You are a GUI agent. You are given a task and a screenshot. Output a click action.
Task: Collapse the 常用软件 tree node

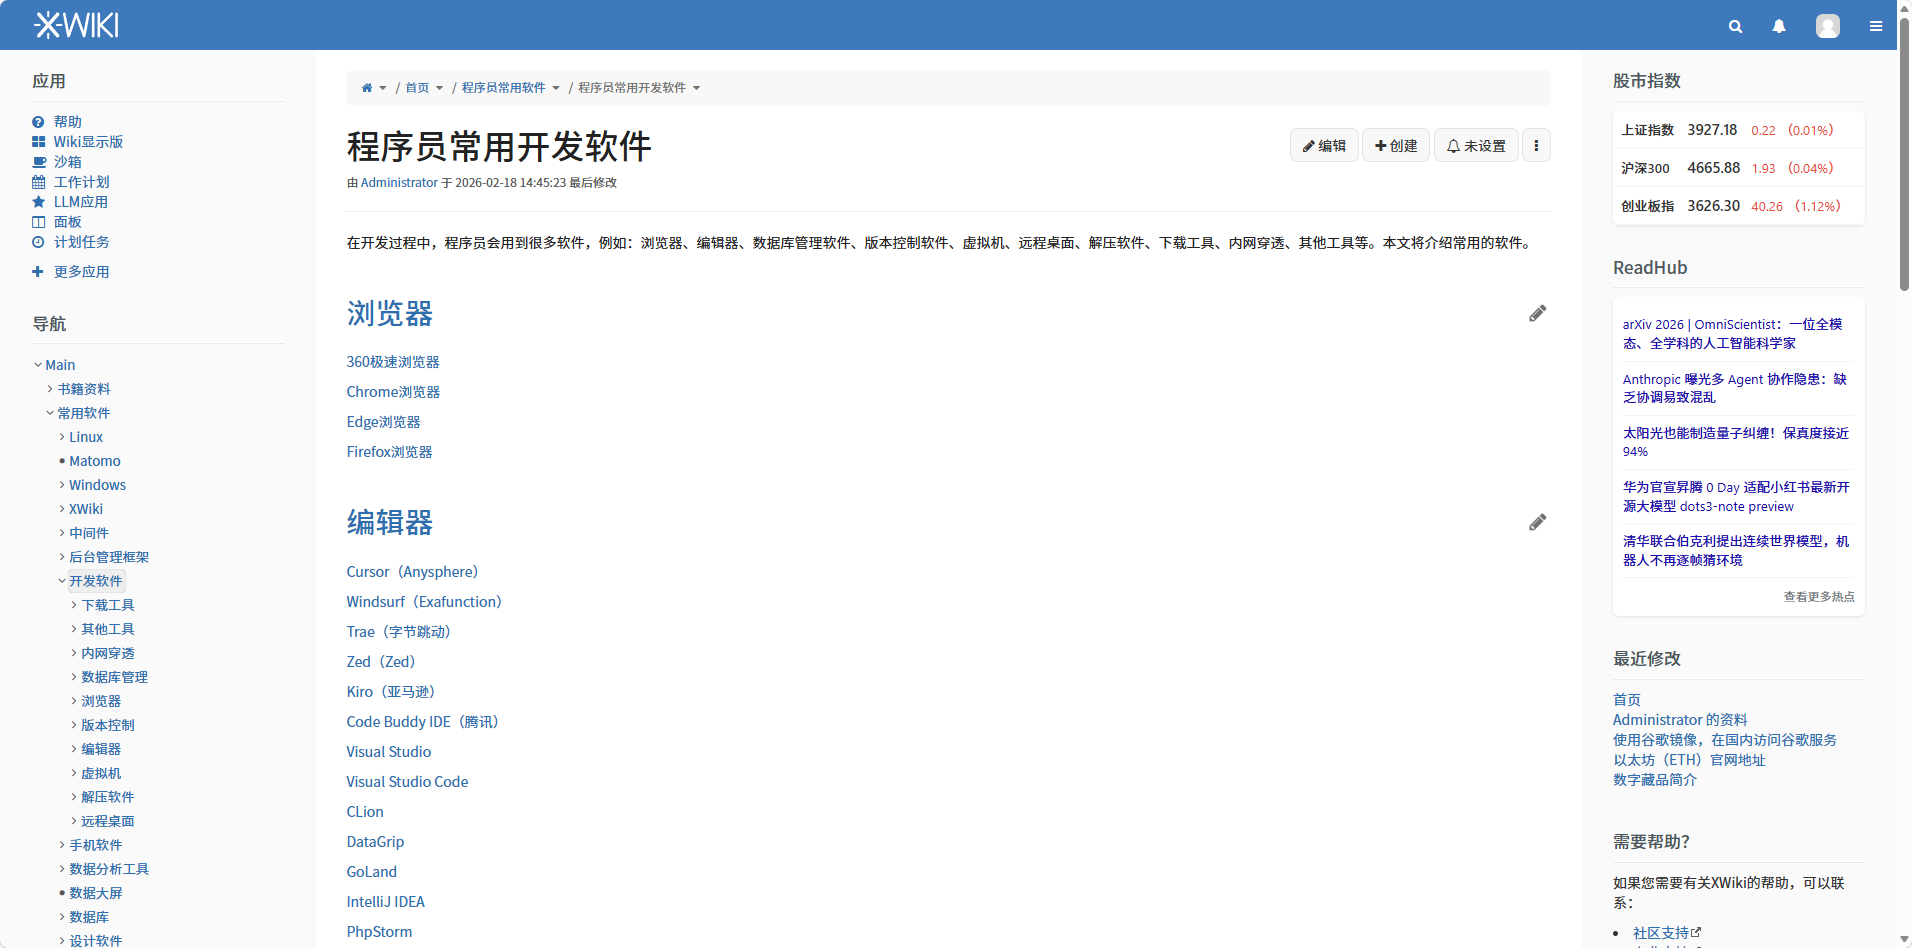coord(50,413)
